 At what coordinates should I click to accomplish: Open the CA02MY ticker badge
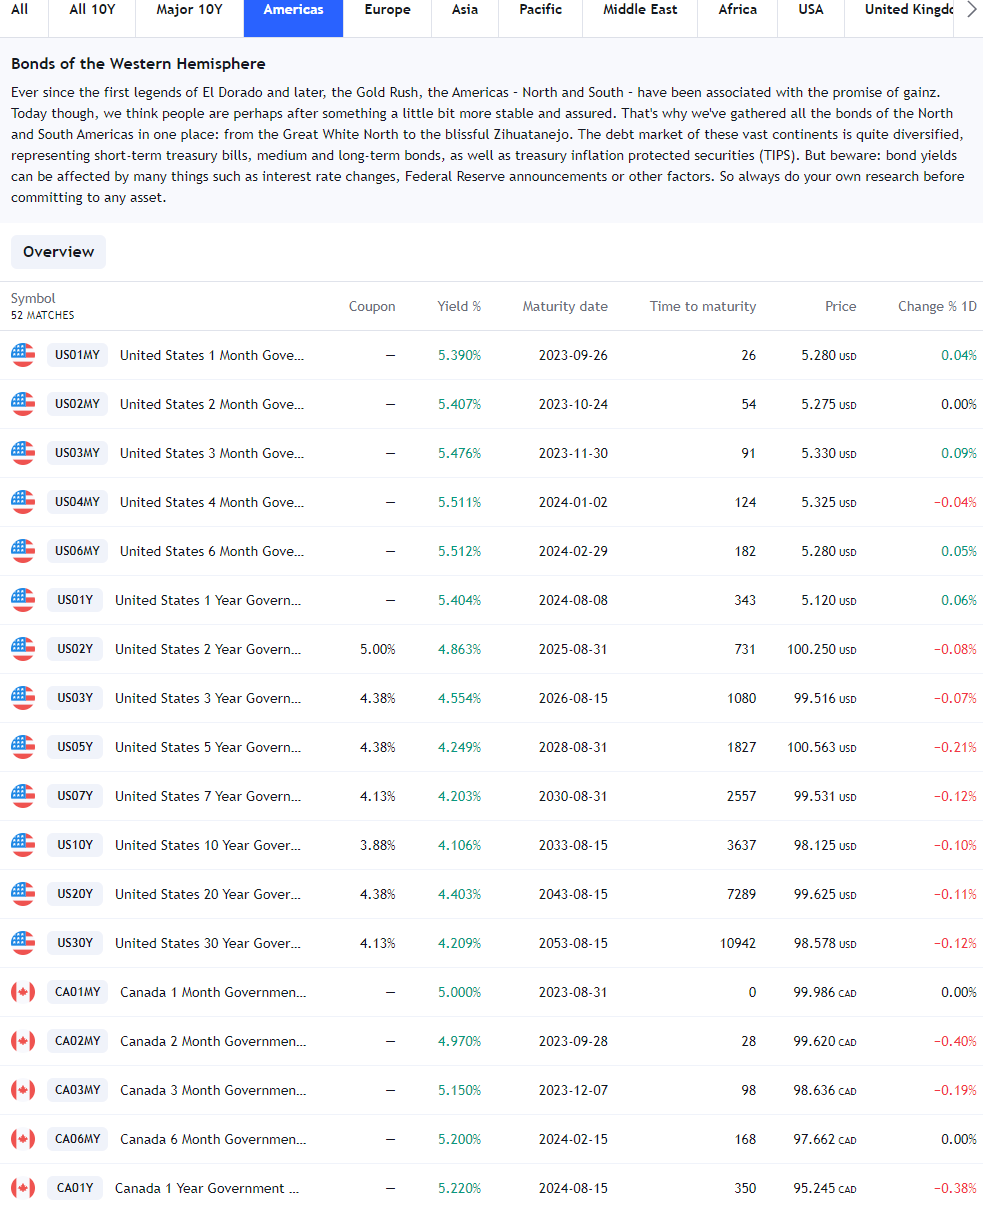coord(77,1041)
